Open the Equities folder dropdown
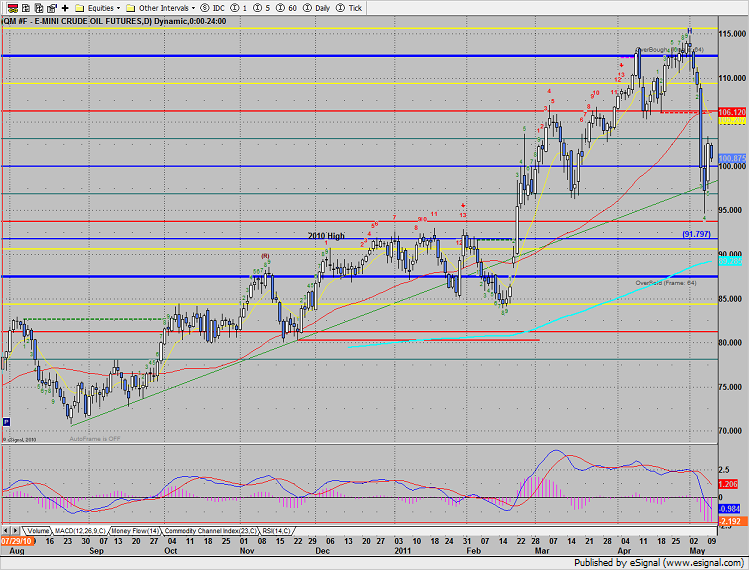The height and width of the screenshot is (570, 749). point(98,8)
